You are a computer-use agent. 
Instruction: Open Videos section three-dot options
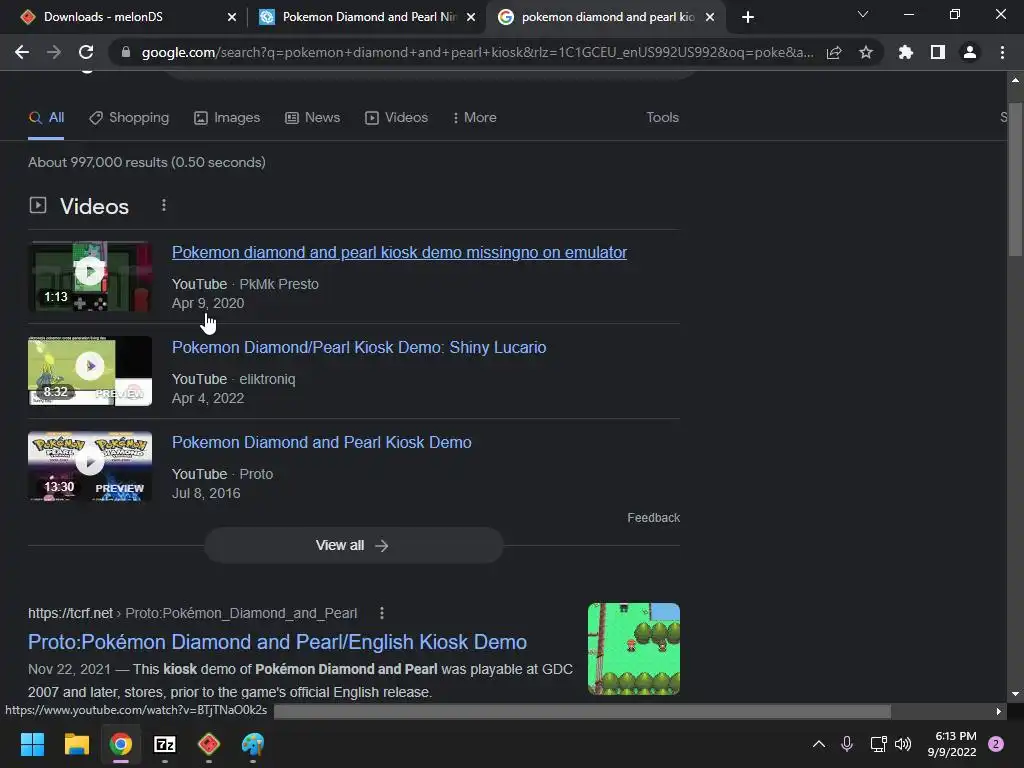pyautogui.click(x=164, y=206)
